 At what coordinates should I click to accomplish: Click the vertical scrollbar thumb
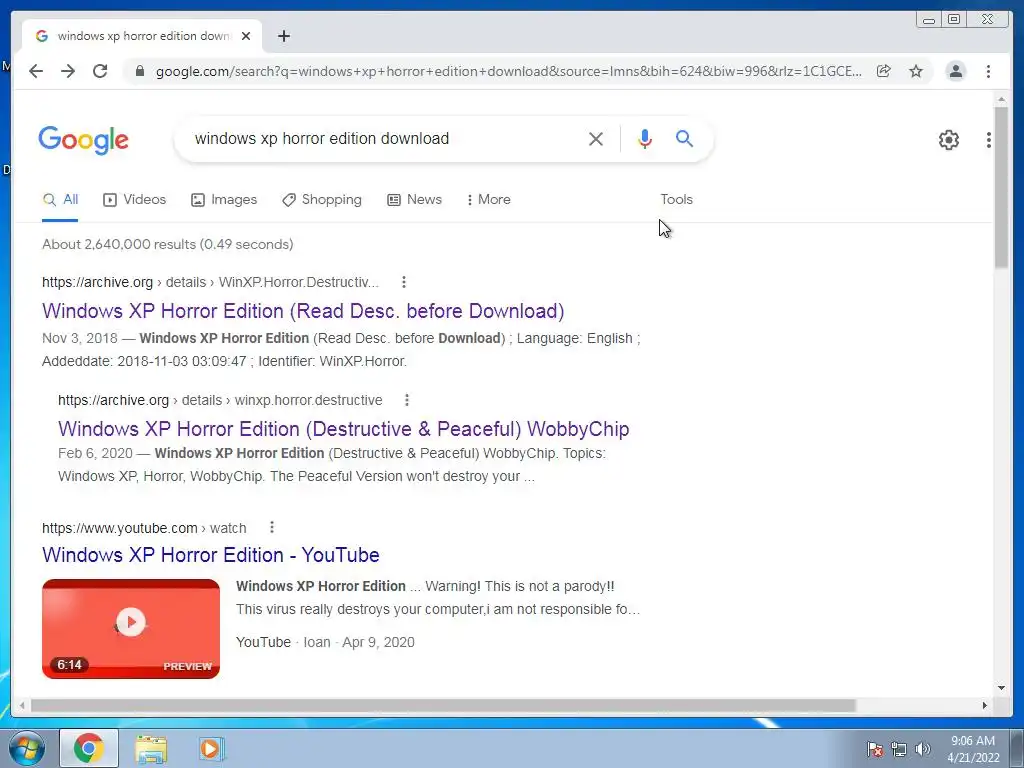(1001, 187)
